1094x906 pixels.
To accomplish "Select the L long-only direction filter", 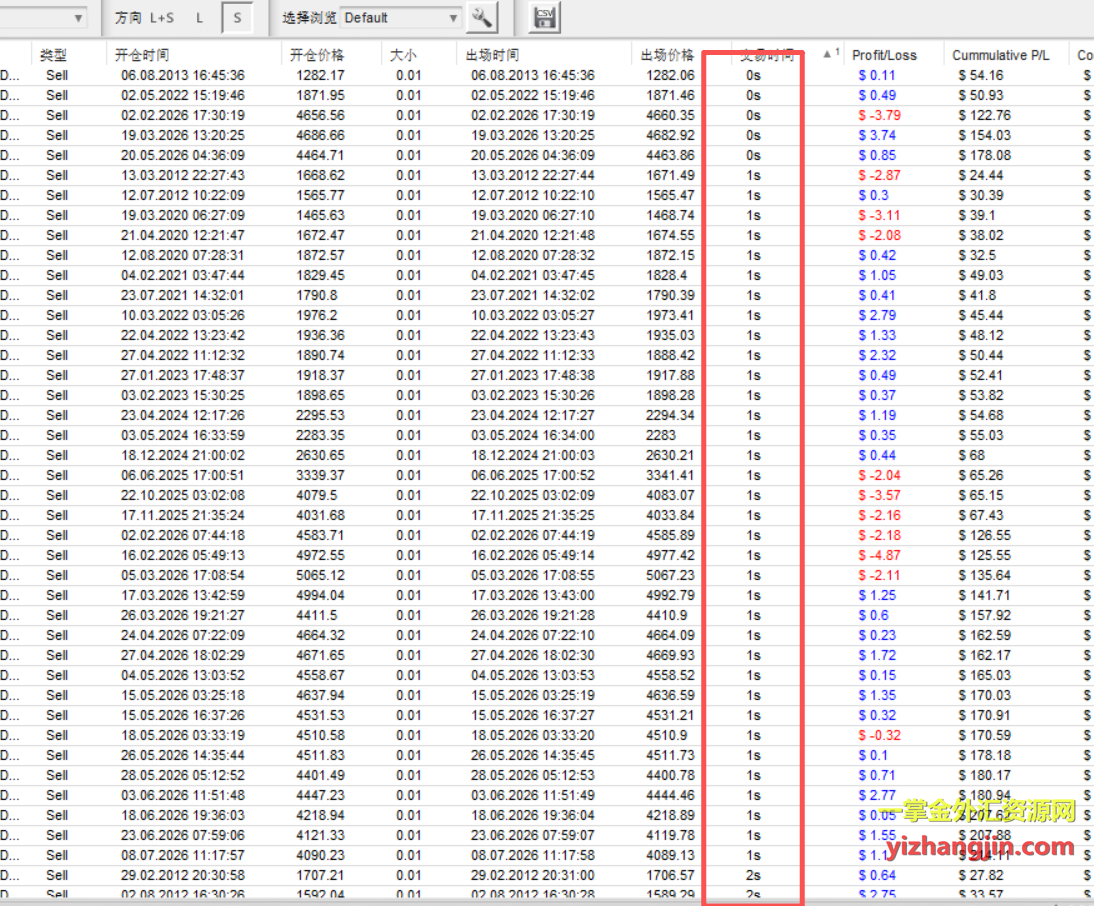I will click(x=200, y=18).
